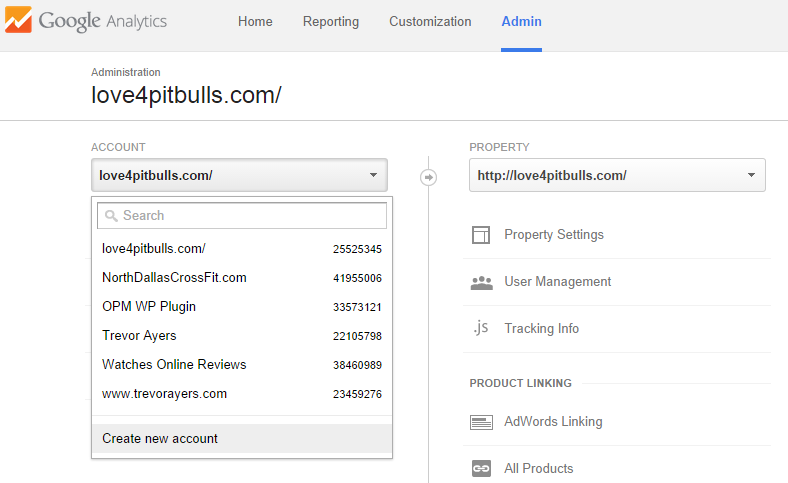
Task: Click the magnifier icon in the search box
Action: point(111,216)
